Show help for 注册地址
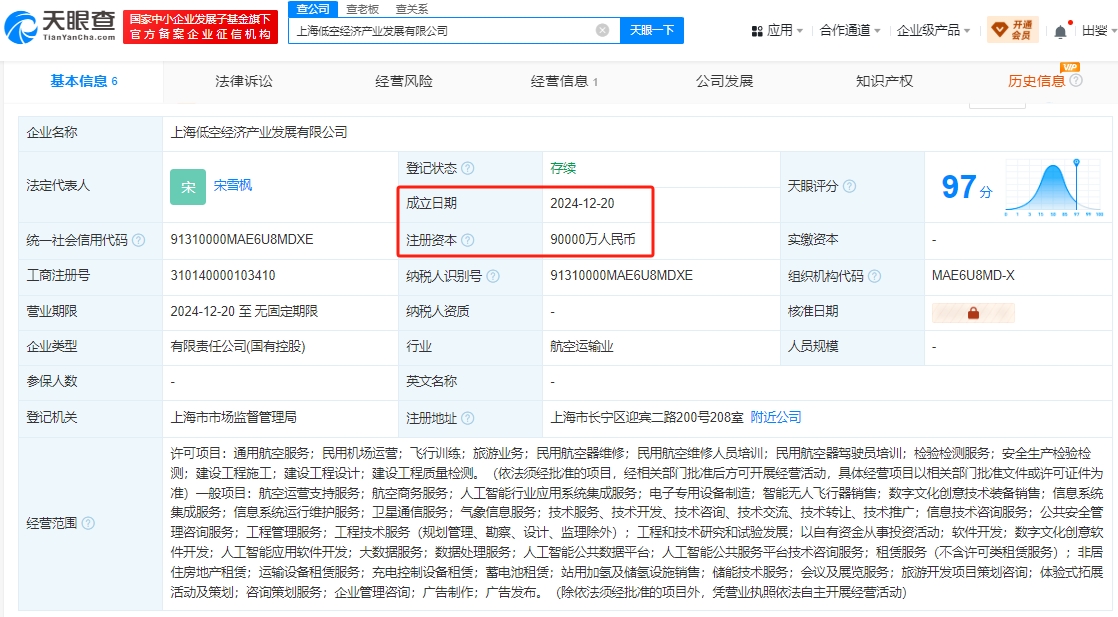The width and height of the screenshot is (1118, 617). (468, 418)
